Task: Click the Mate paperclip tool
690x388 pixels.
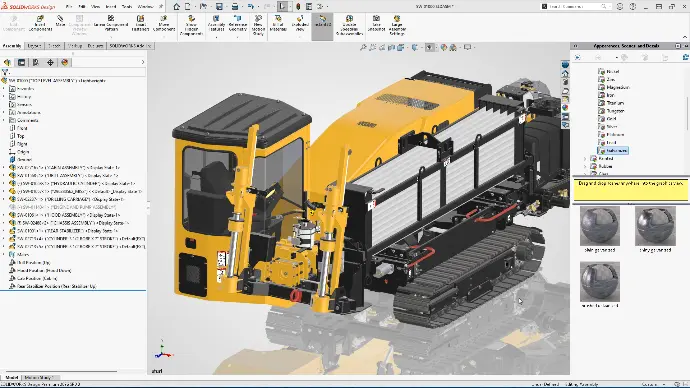Action: coord(60,21)
